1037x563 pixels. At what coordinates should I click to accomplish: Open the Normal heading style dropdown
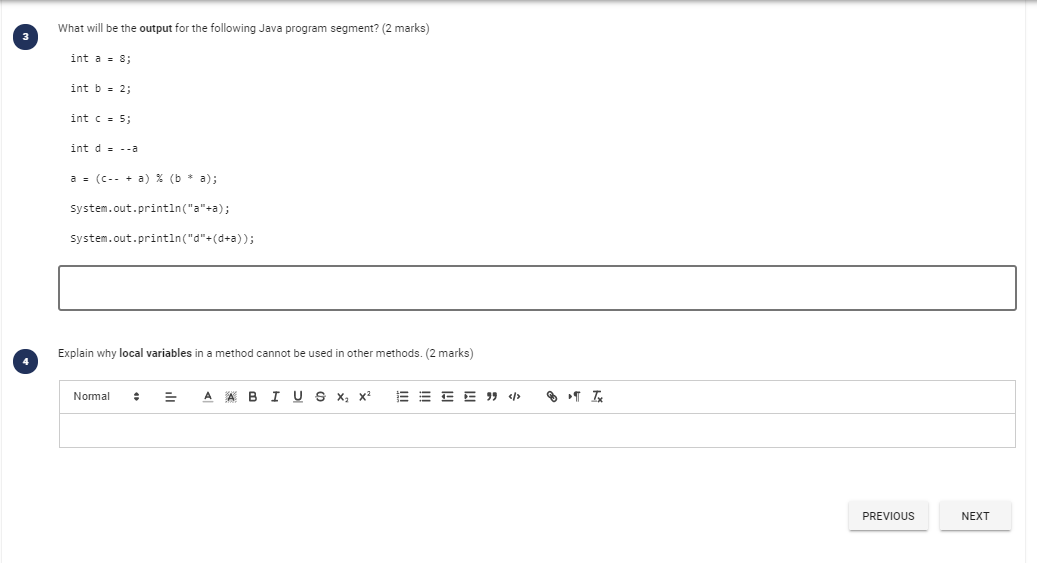pos(106,396)
